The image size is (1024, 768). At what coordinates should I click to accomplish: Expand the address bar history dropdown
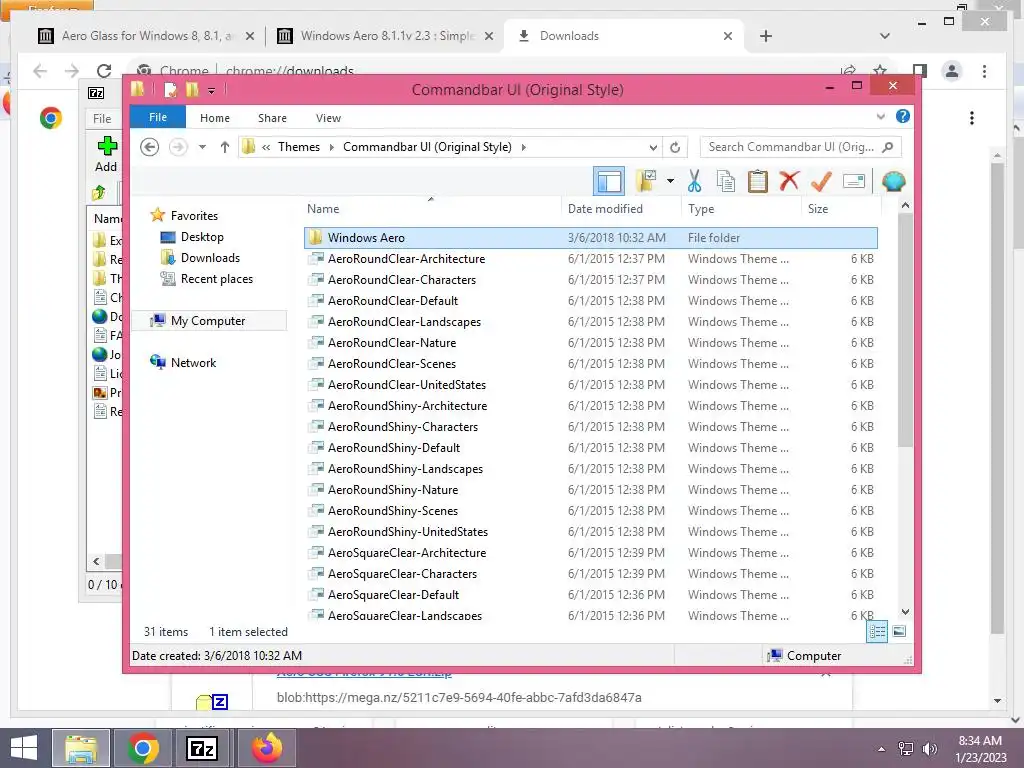point(653,148)
